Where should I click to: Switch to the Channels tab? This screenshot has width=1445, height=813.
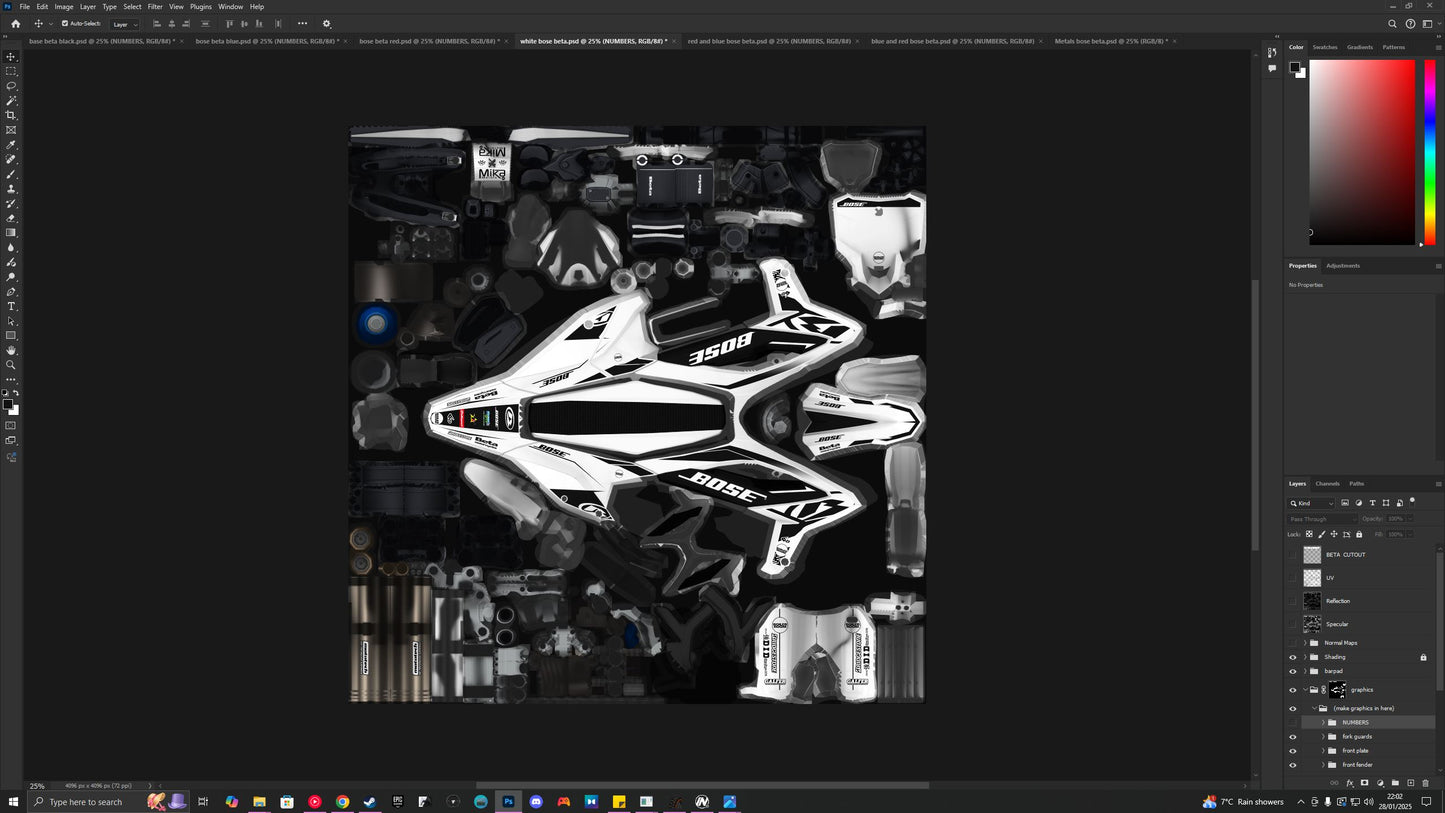click(x=1327, y=484)
